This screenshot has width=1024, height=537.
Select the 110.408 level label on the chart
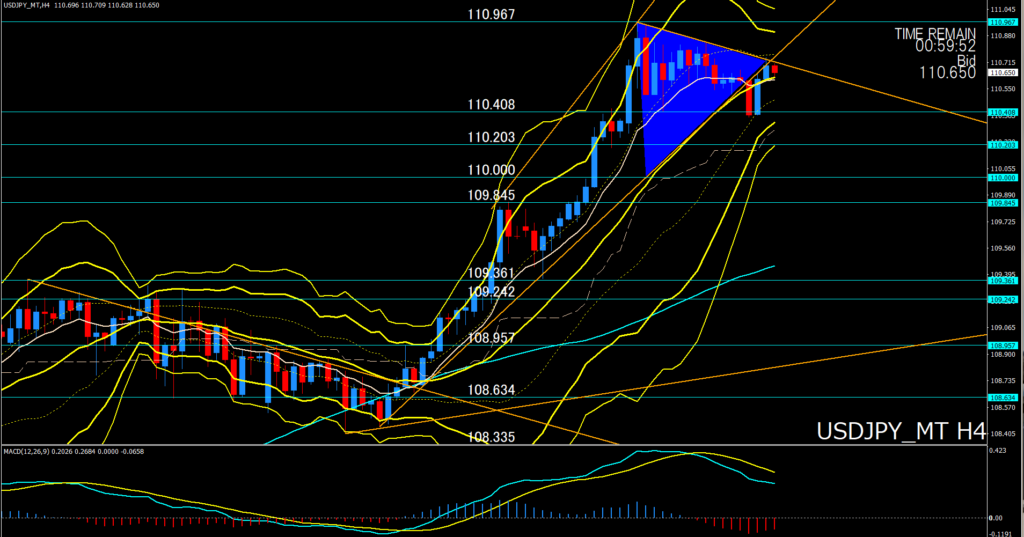tap(491, 105)
